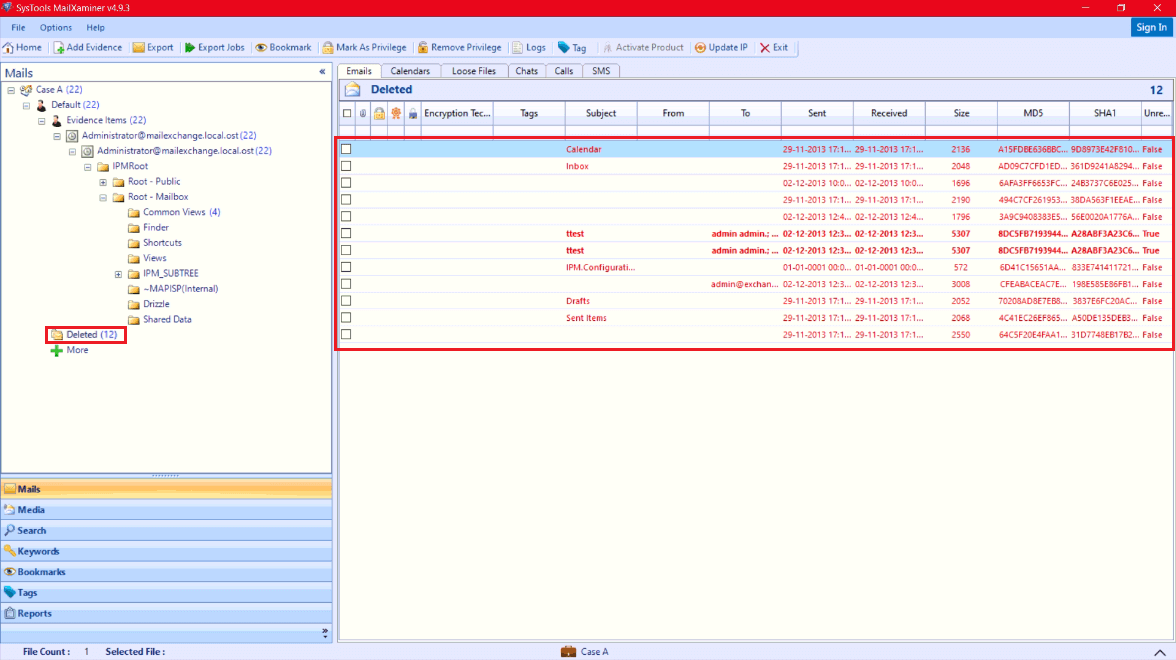Click Mark As Privilege icon
The width and height of the screenshot is (1176, 660).
pyautogui.click(x=364, y=47)
